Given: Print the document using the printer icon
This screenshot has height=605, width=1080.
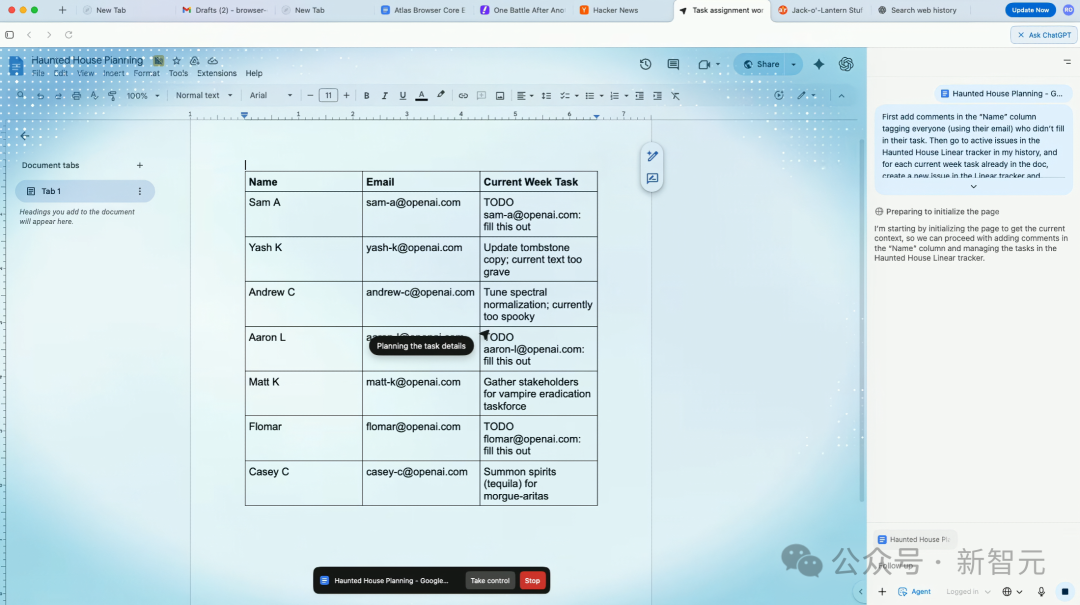Looking at the screenshot, I should [x=76, y=95].
